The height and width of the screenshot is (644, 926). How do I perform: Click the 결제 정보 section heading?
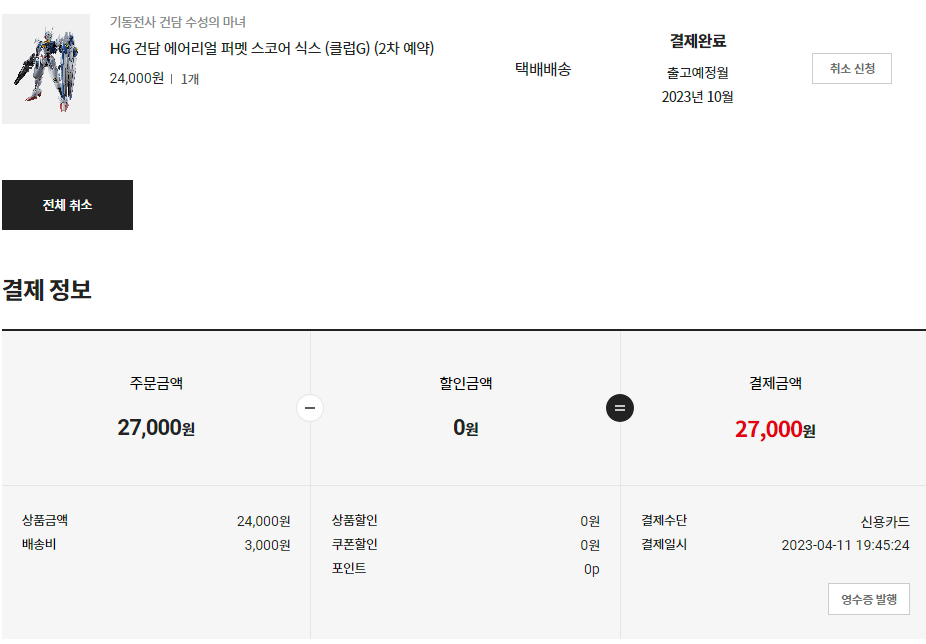coord(47,290)
